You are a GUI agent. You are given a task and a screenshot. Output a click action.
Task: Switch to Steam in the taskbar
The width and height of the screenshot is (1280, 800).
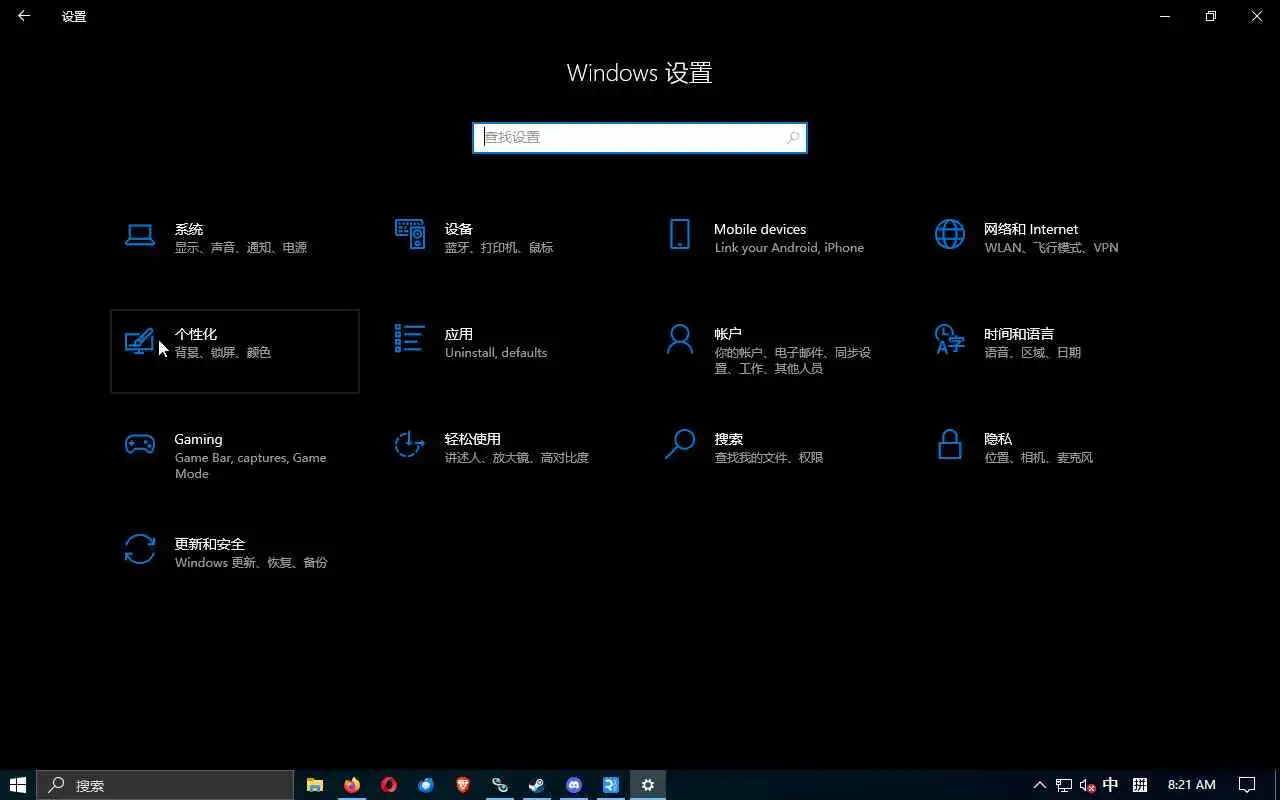coord(537,785)
